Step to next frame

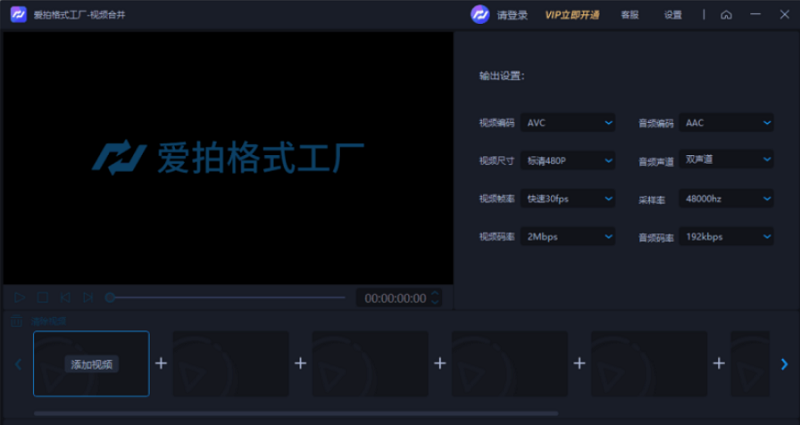pos(88,297)
